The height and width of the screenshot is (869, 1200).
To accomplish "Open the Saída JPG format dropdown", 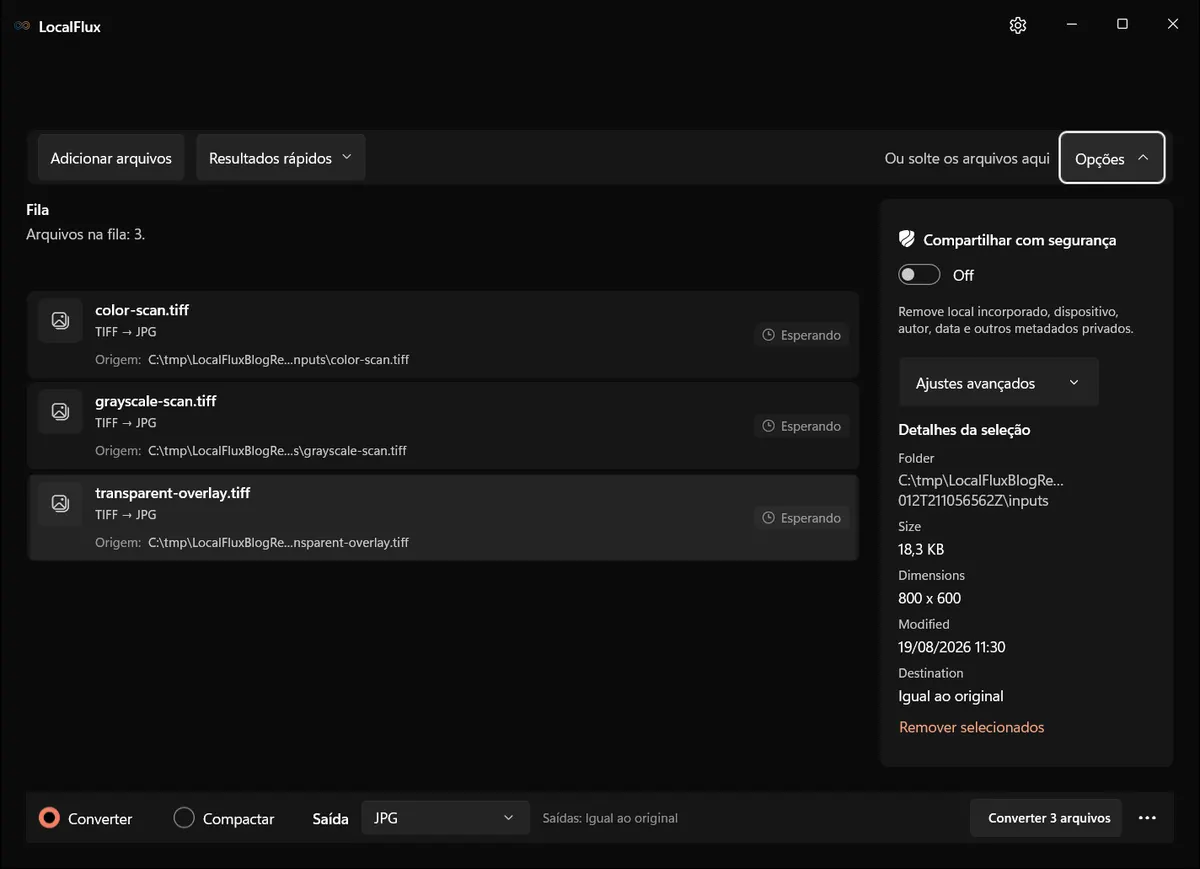I will point(445,818).
